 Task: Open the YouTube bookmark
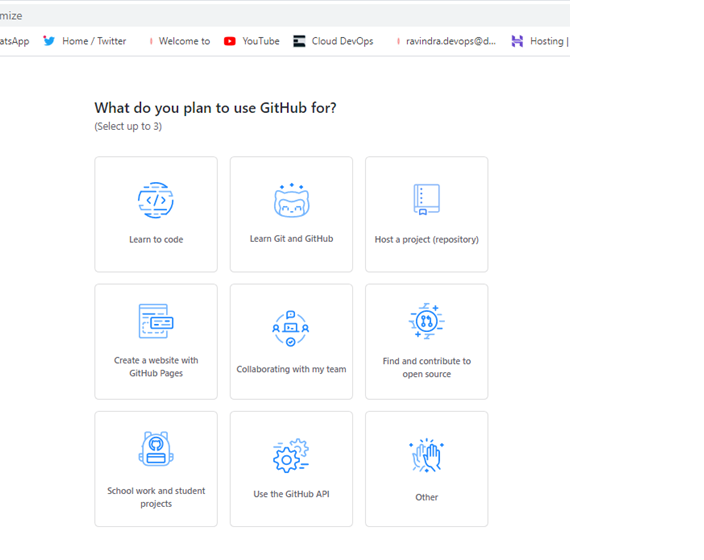tap(252, 41)
